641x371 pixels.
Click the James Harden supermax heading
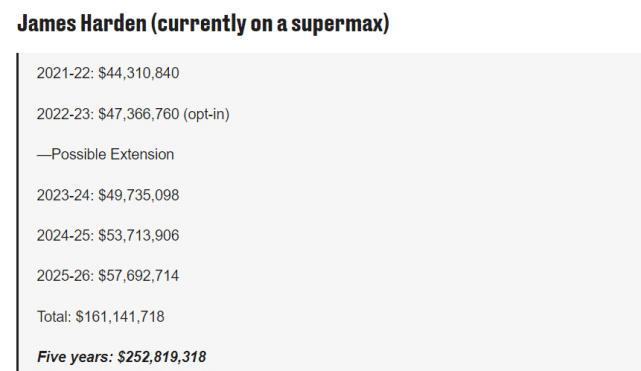[x=203, y=23]
